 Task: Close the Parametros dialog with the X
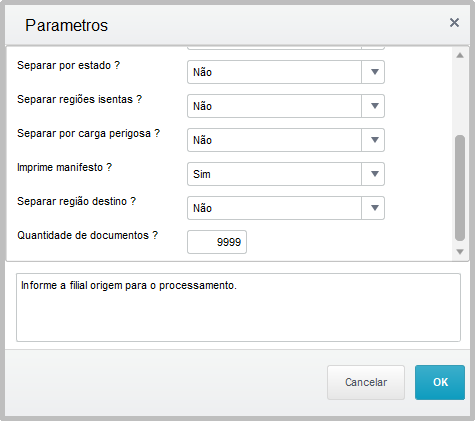click(x=454, y=23)
